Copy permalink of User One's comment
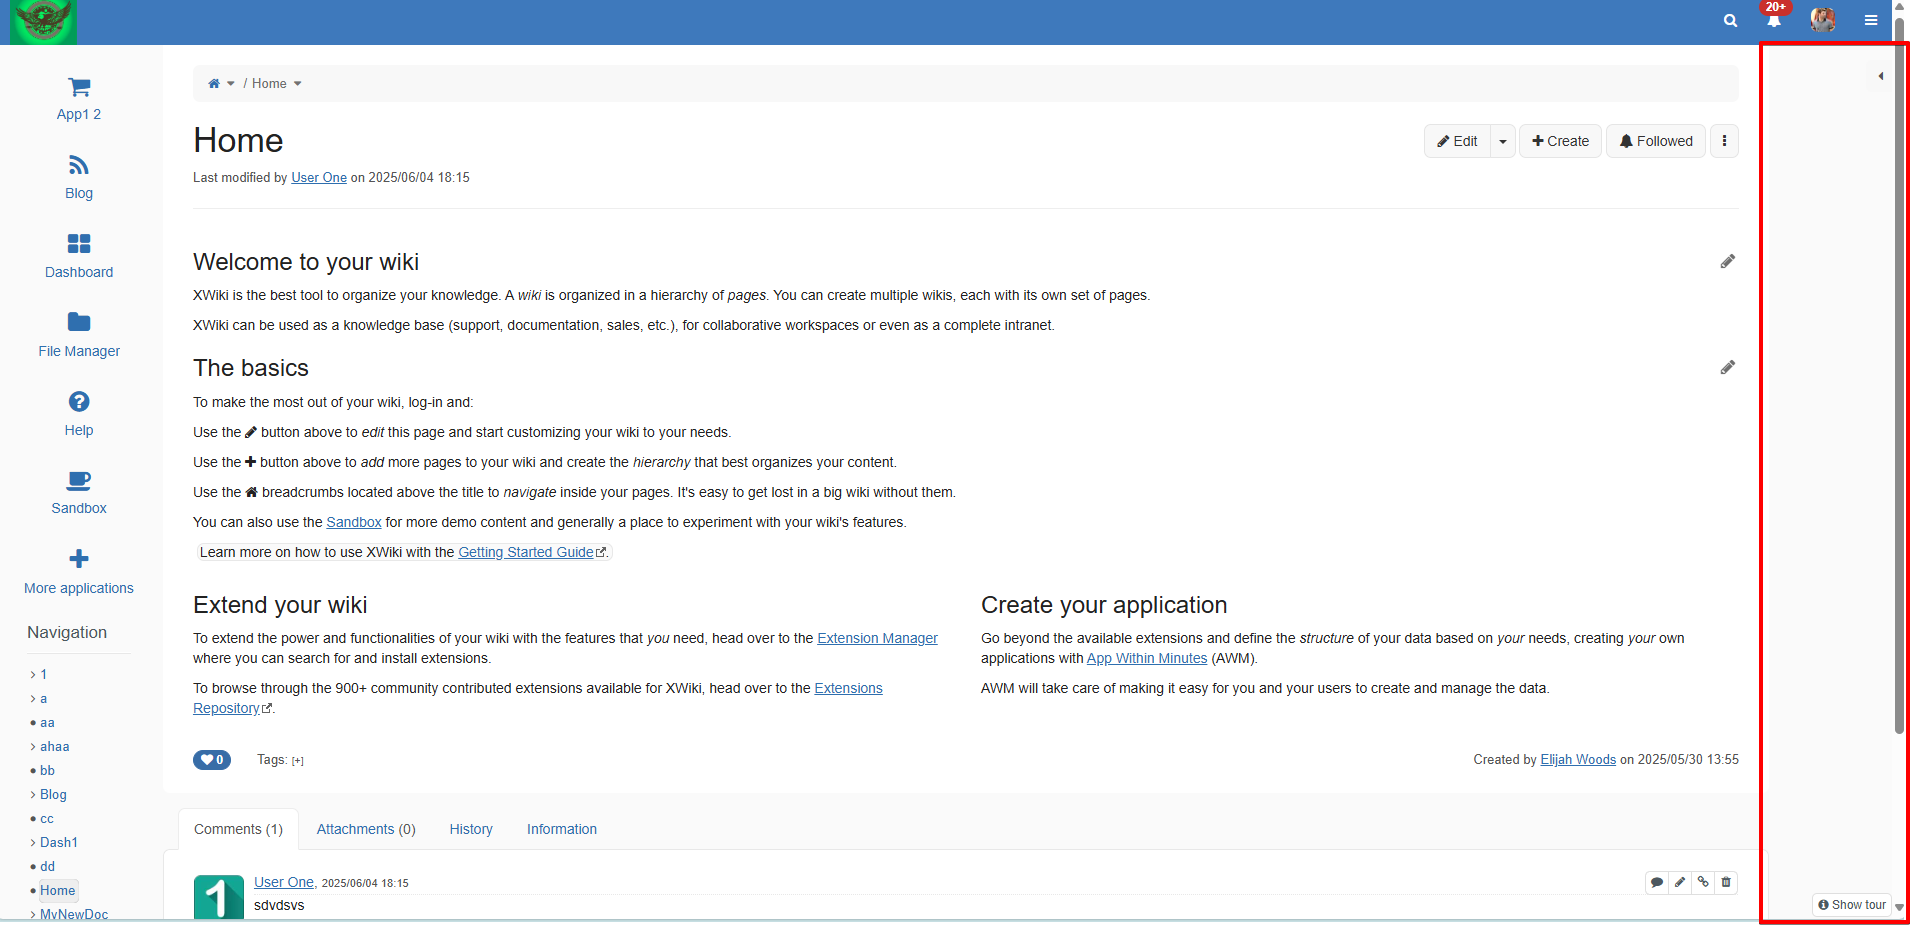The height and width of the screenshot is (929, 1915). (x=1703, y=882)
